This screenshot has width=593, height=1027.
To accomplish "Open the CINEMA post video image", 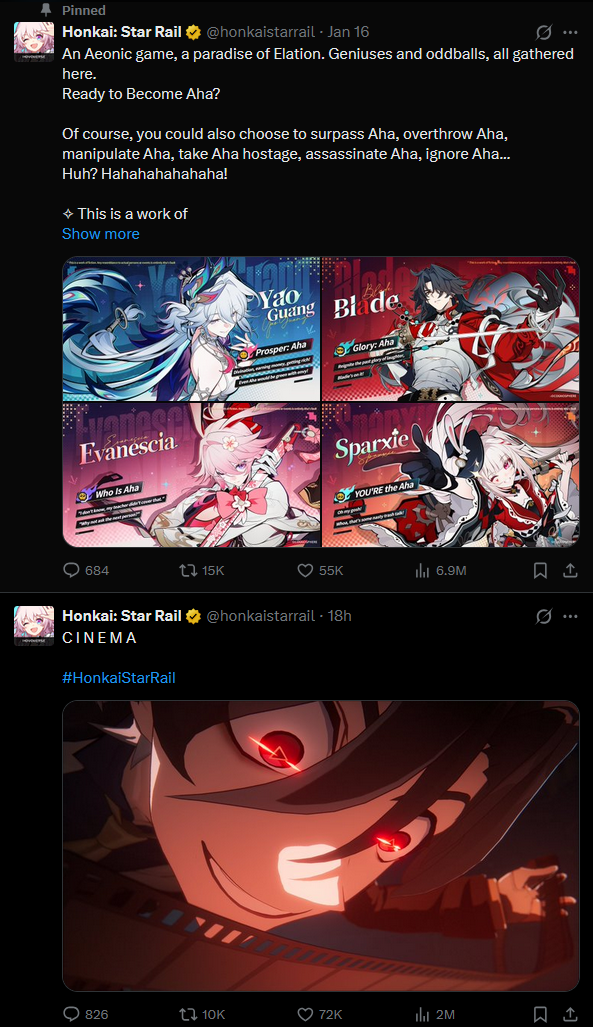I will coord(321,846).
